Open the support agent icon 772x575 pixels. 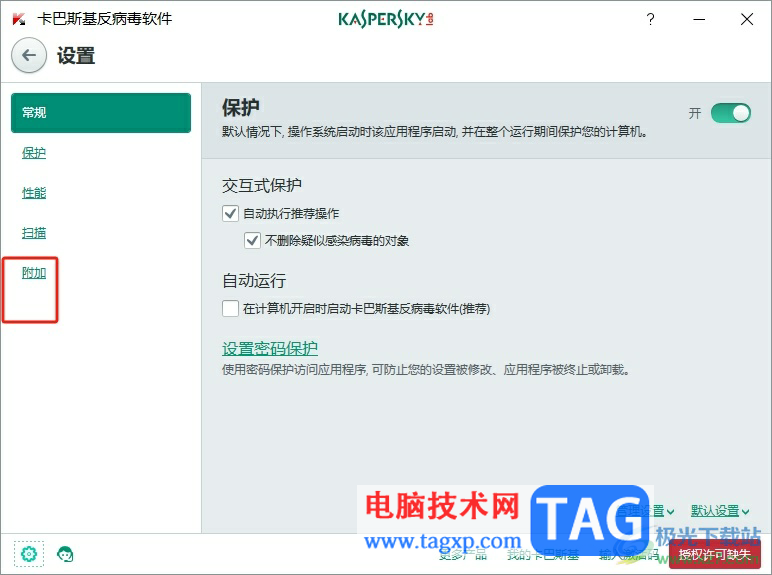coord(65,554)
